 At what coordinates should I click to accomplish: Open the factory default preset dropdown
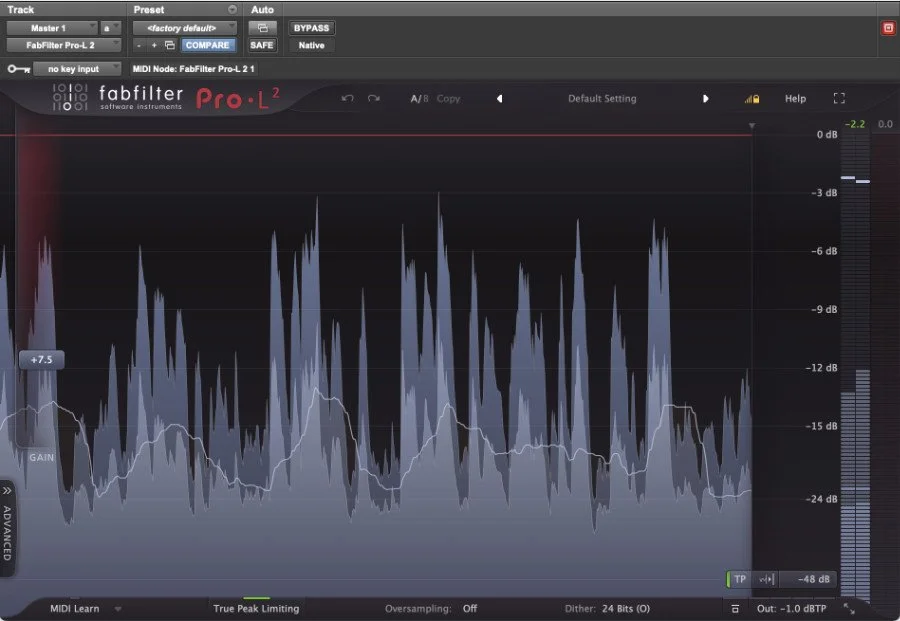(x=185, y=28)
